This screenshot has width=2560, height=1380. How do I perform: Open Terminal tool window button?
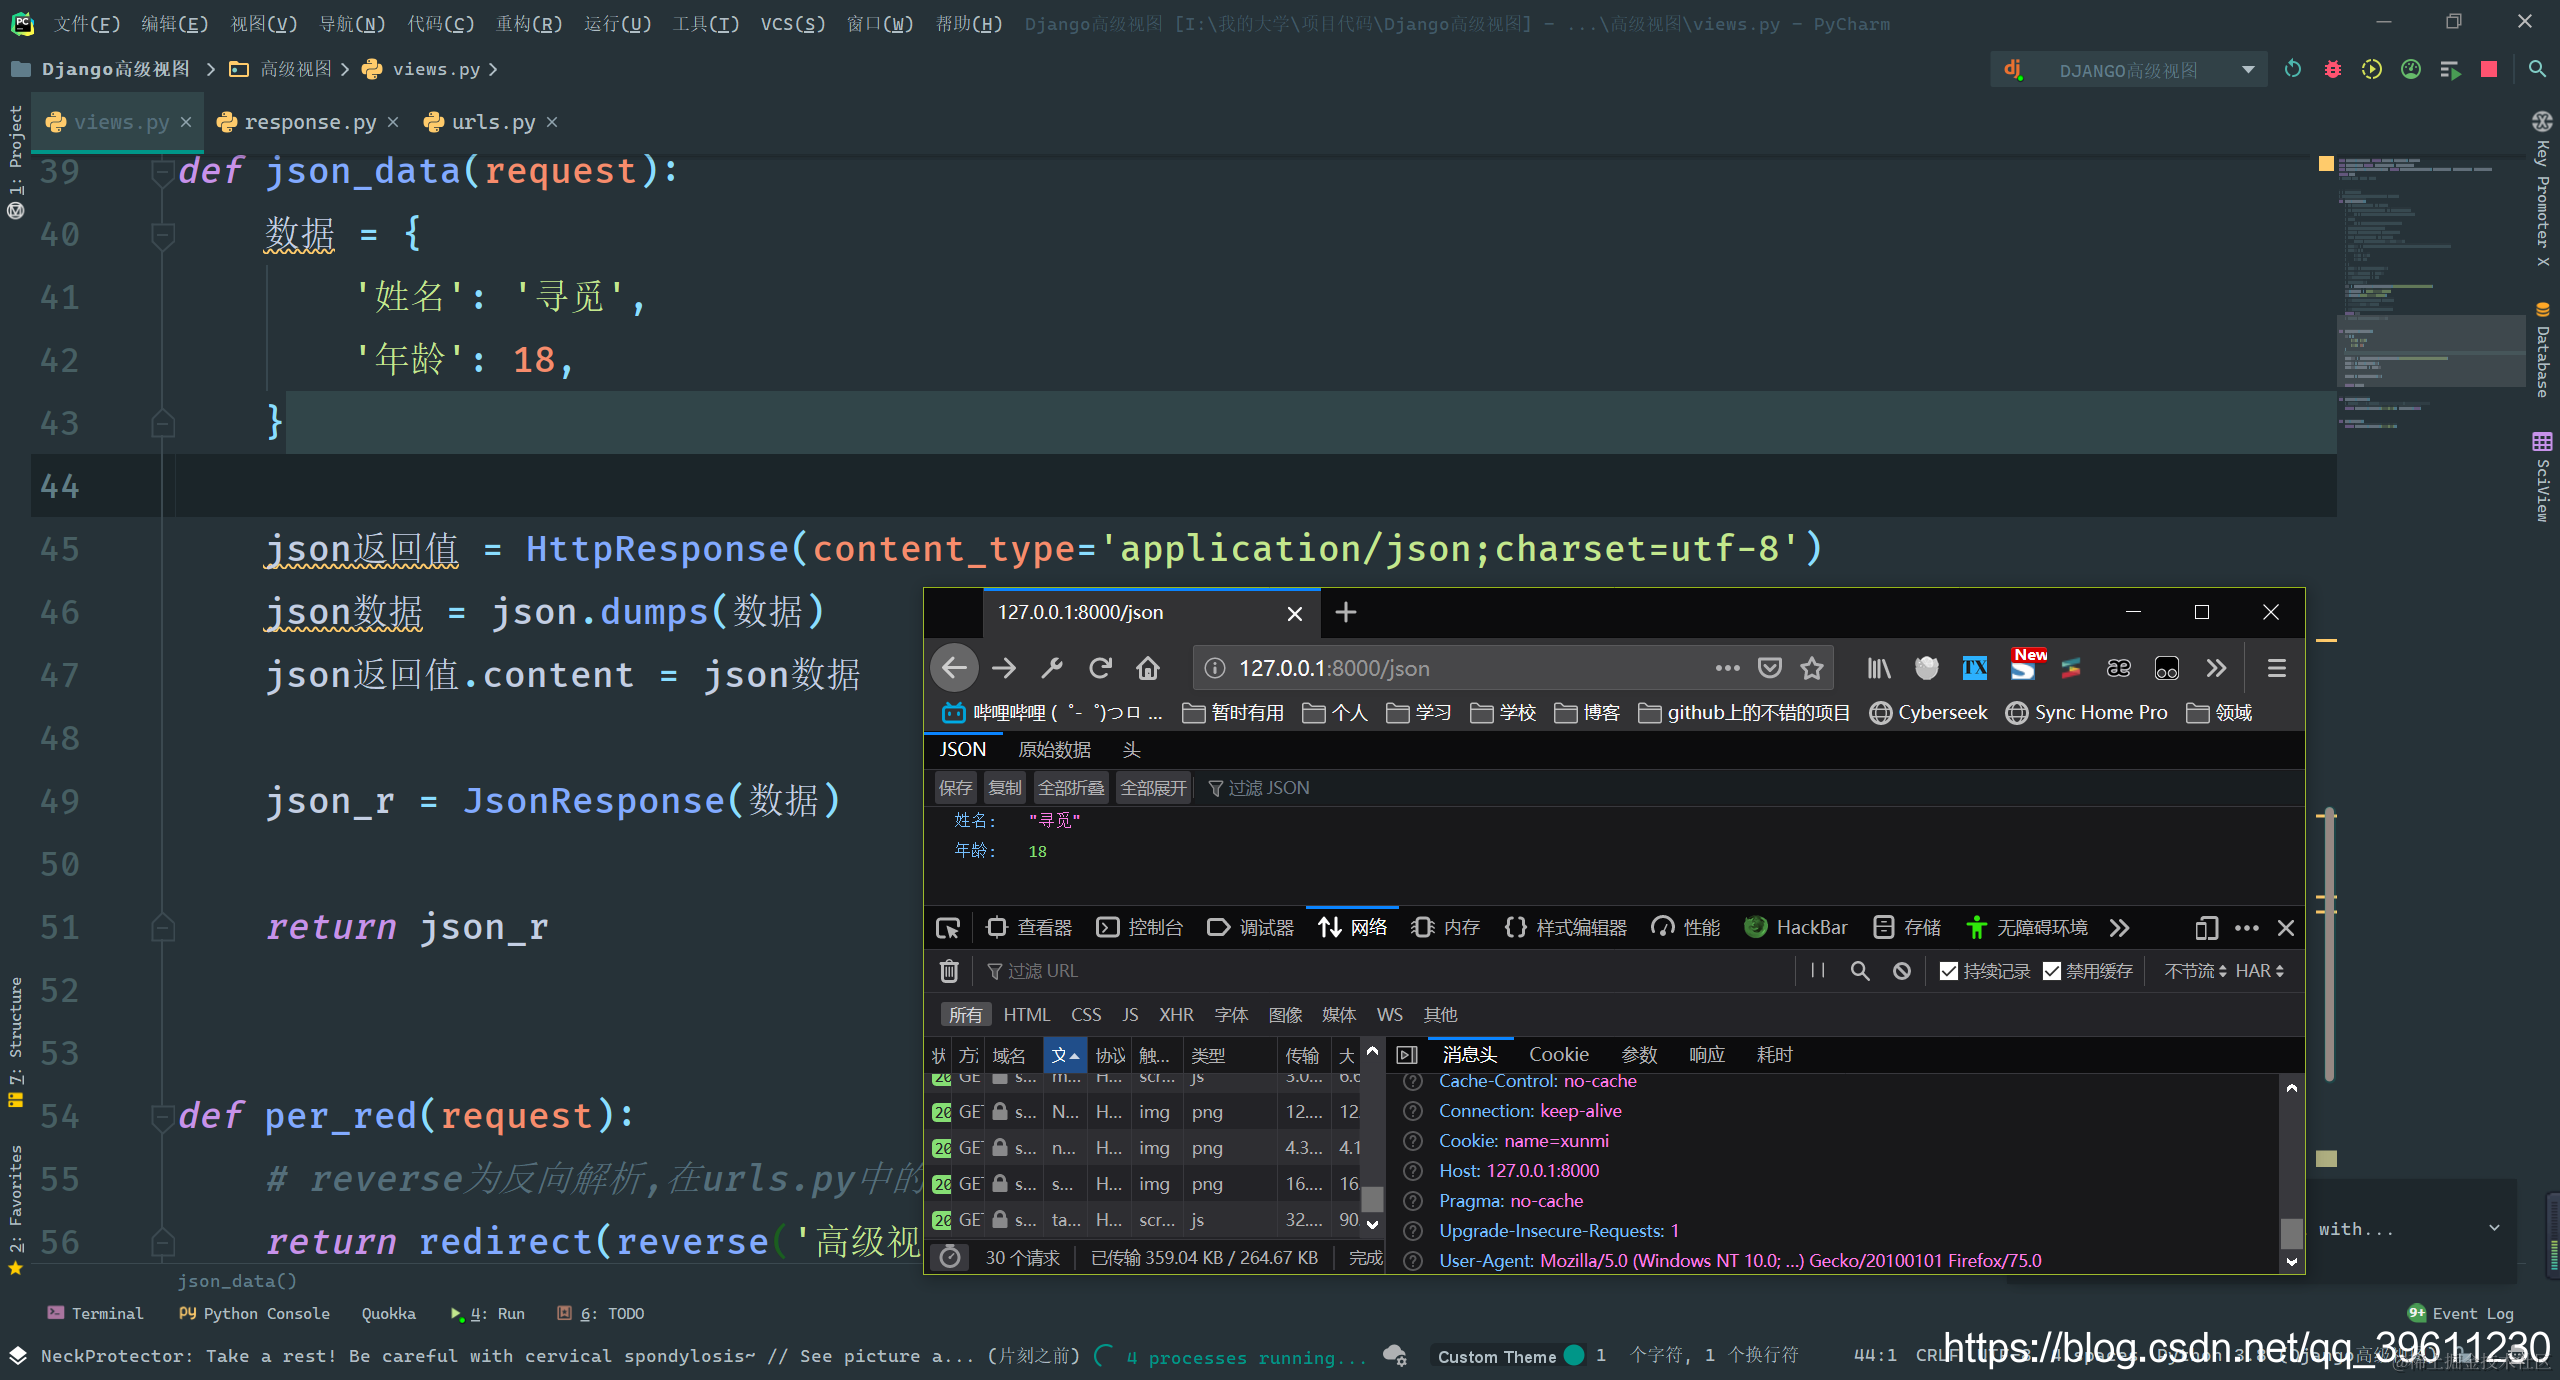pos(95,1313)
